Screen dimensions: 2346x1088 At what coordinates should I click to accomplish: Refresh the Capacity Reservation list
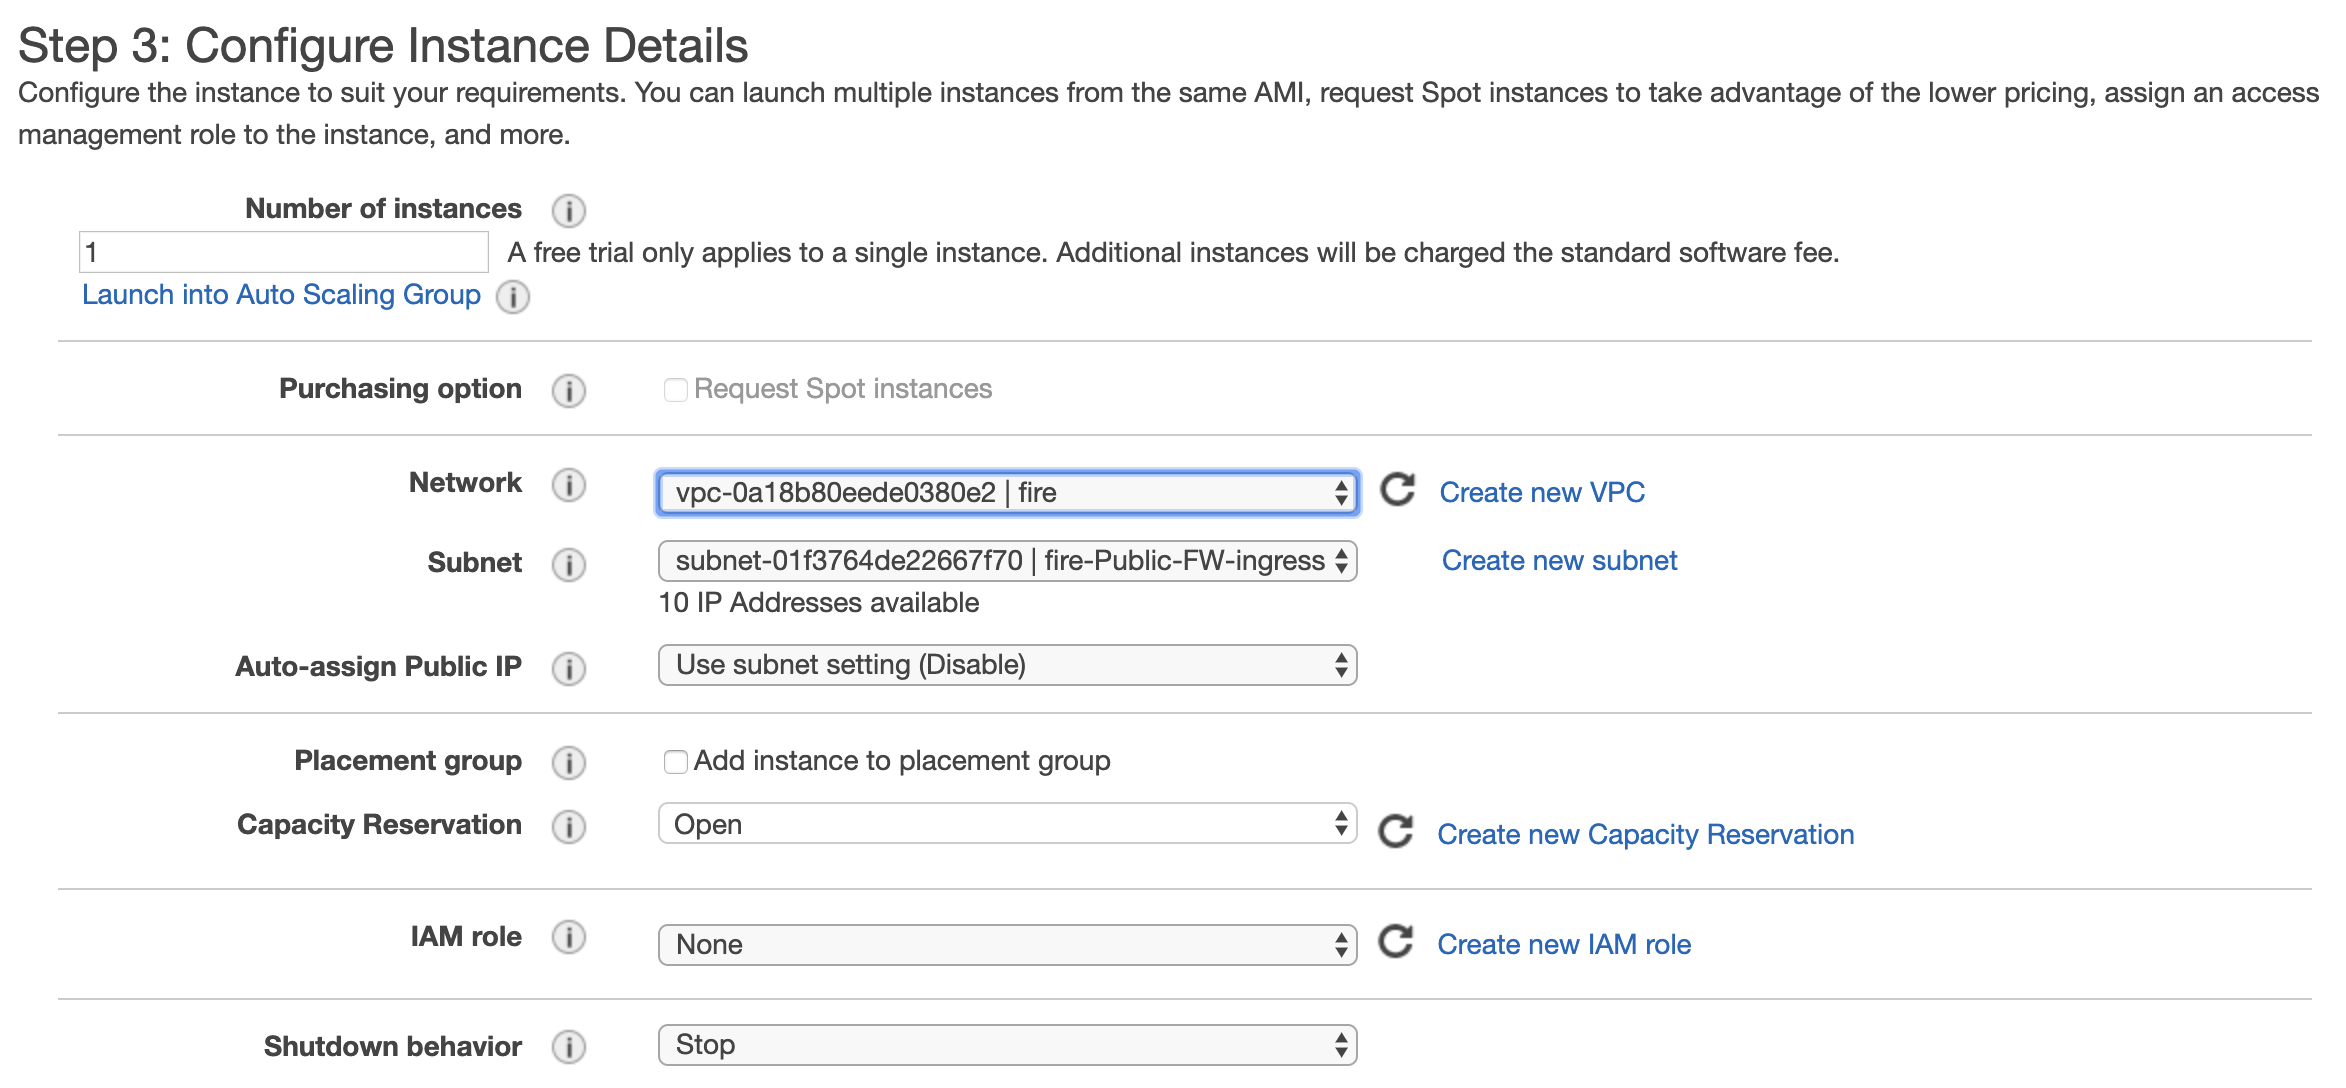click(1395, 832)
